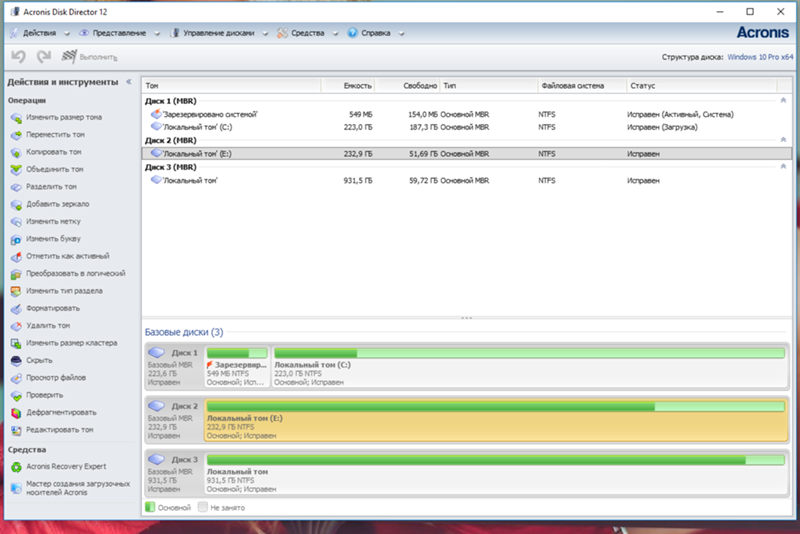Sort by the Емкость column header

(x=348, y=86)
